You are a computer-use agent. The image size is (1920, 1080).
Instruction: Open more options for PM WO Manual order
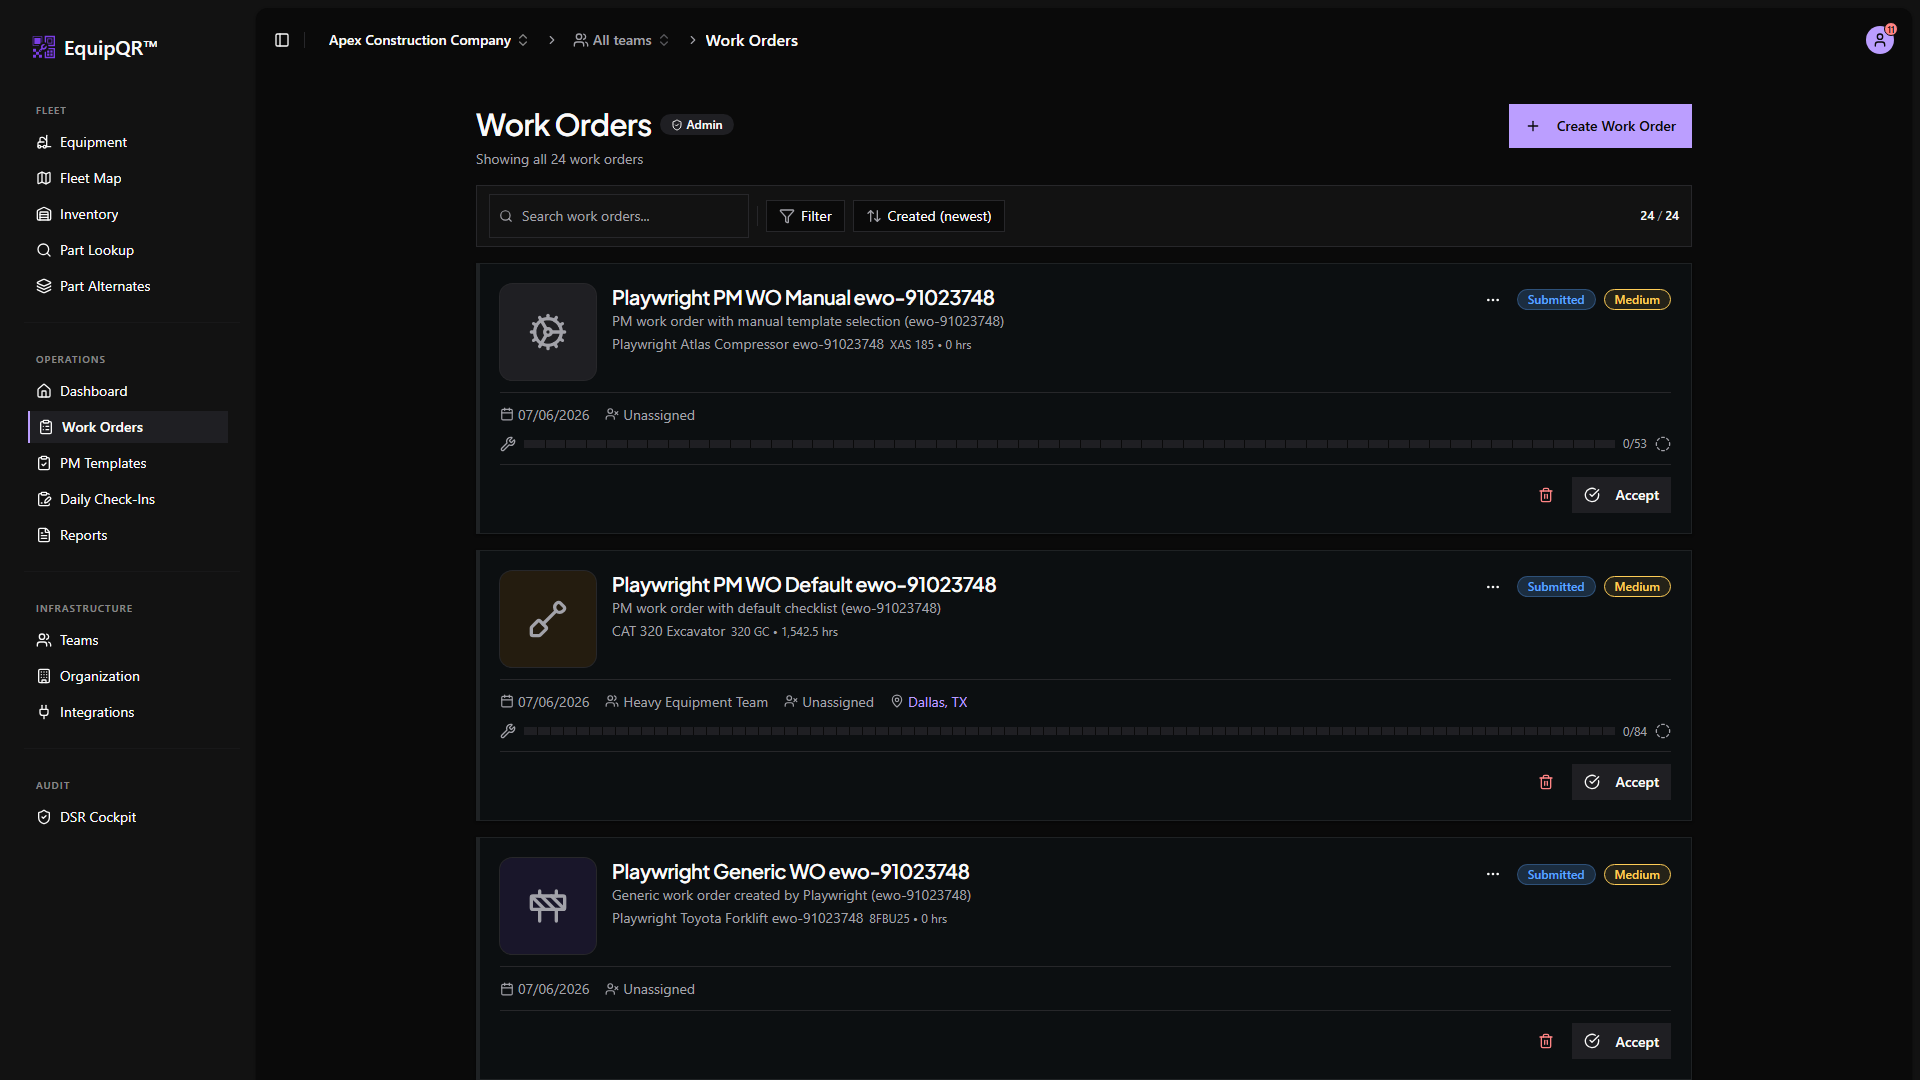[x=1493, y=300]
